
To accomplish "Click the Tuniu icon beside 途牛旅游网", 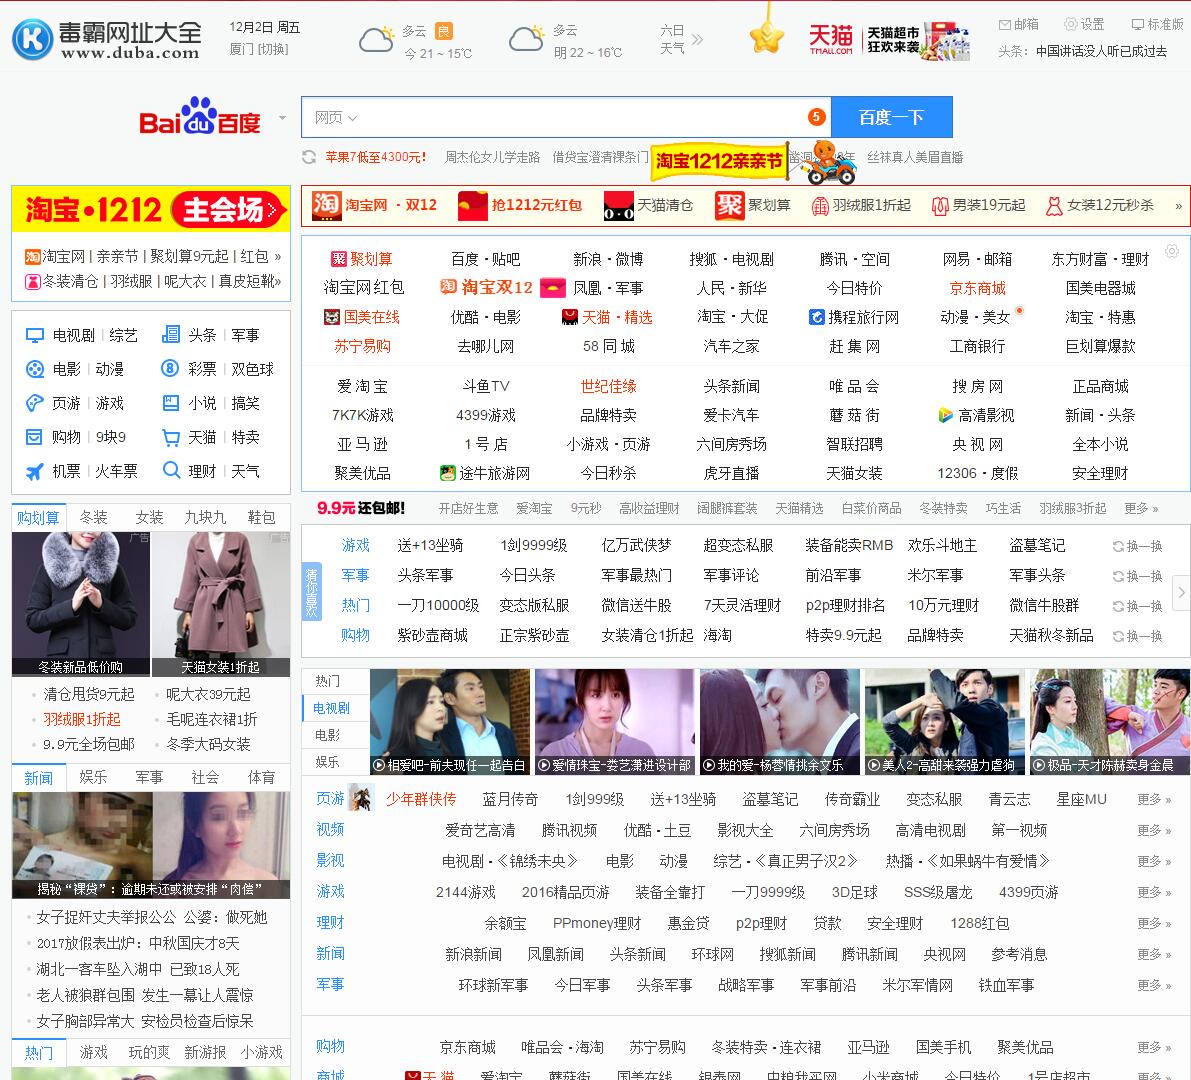I will click(x=447, y=473).
